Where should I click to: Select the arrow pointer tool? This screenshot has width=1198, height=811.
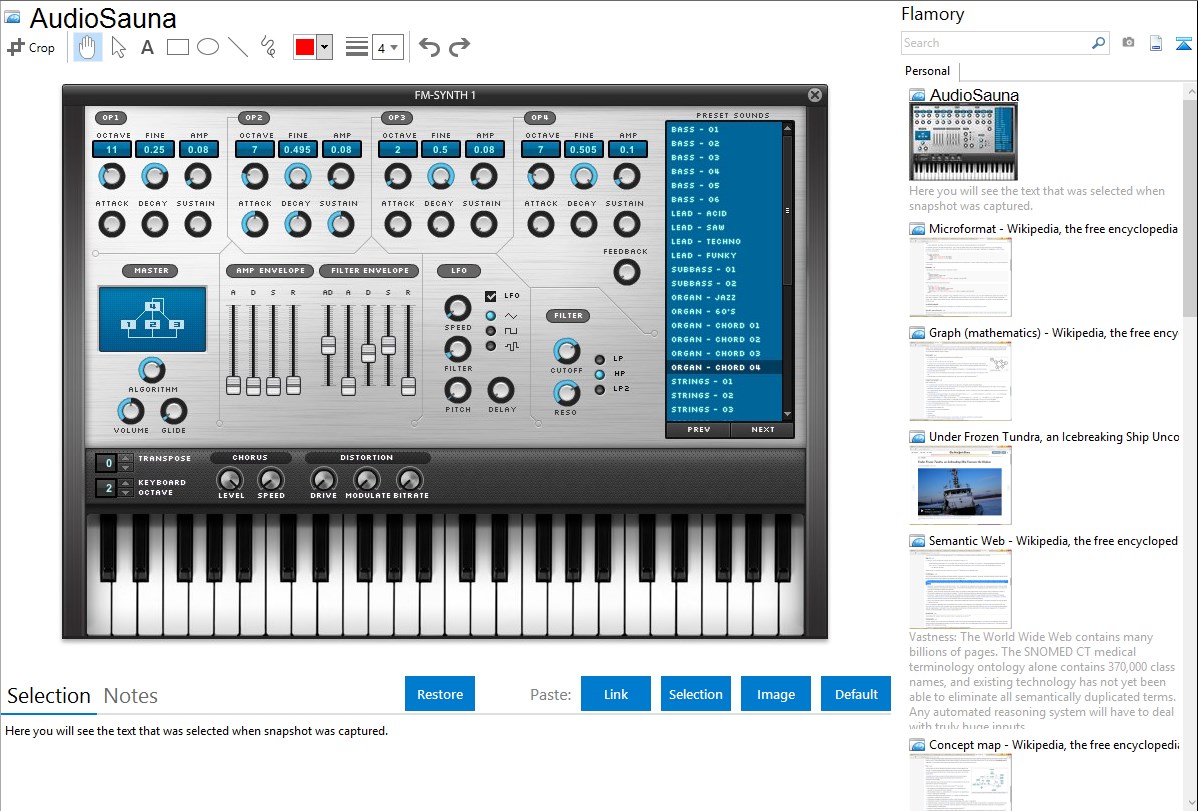pyautogui.click(x=118, y=47)
